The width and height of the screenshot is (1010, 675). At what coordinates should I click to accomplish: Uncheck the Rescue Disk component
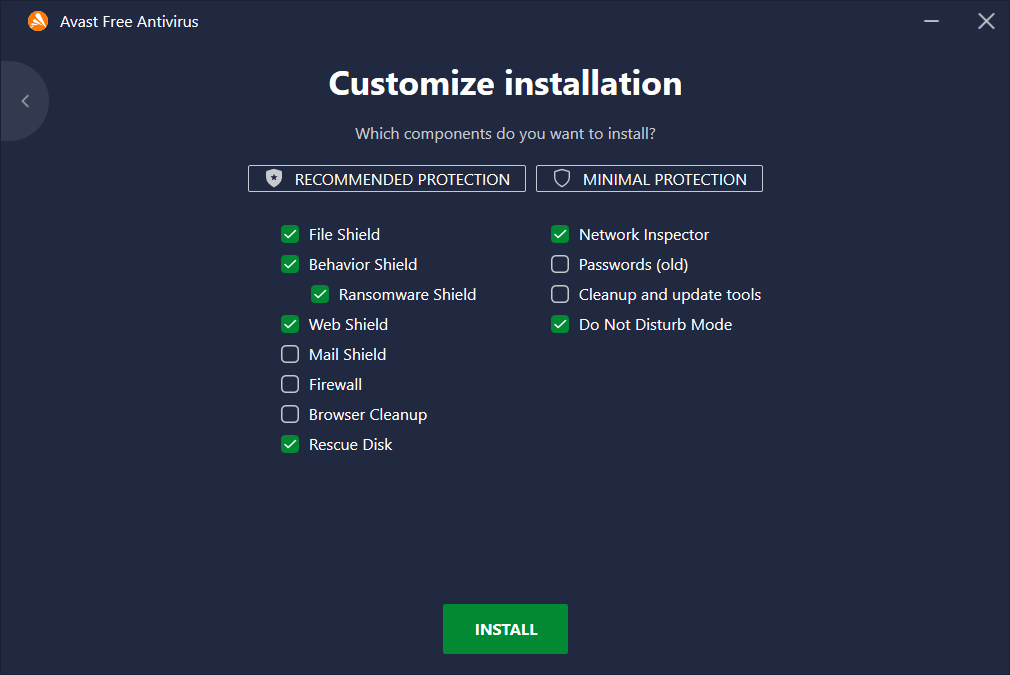(x=290, y=445)
